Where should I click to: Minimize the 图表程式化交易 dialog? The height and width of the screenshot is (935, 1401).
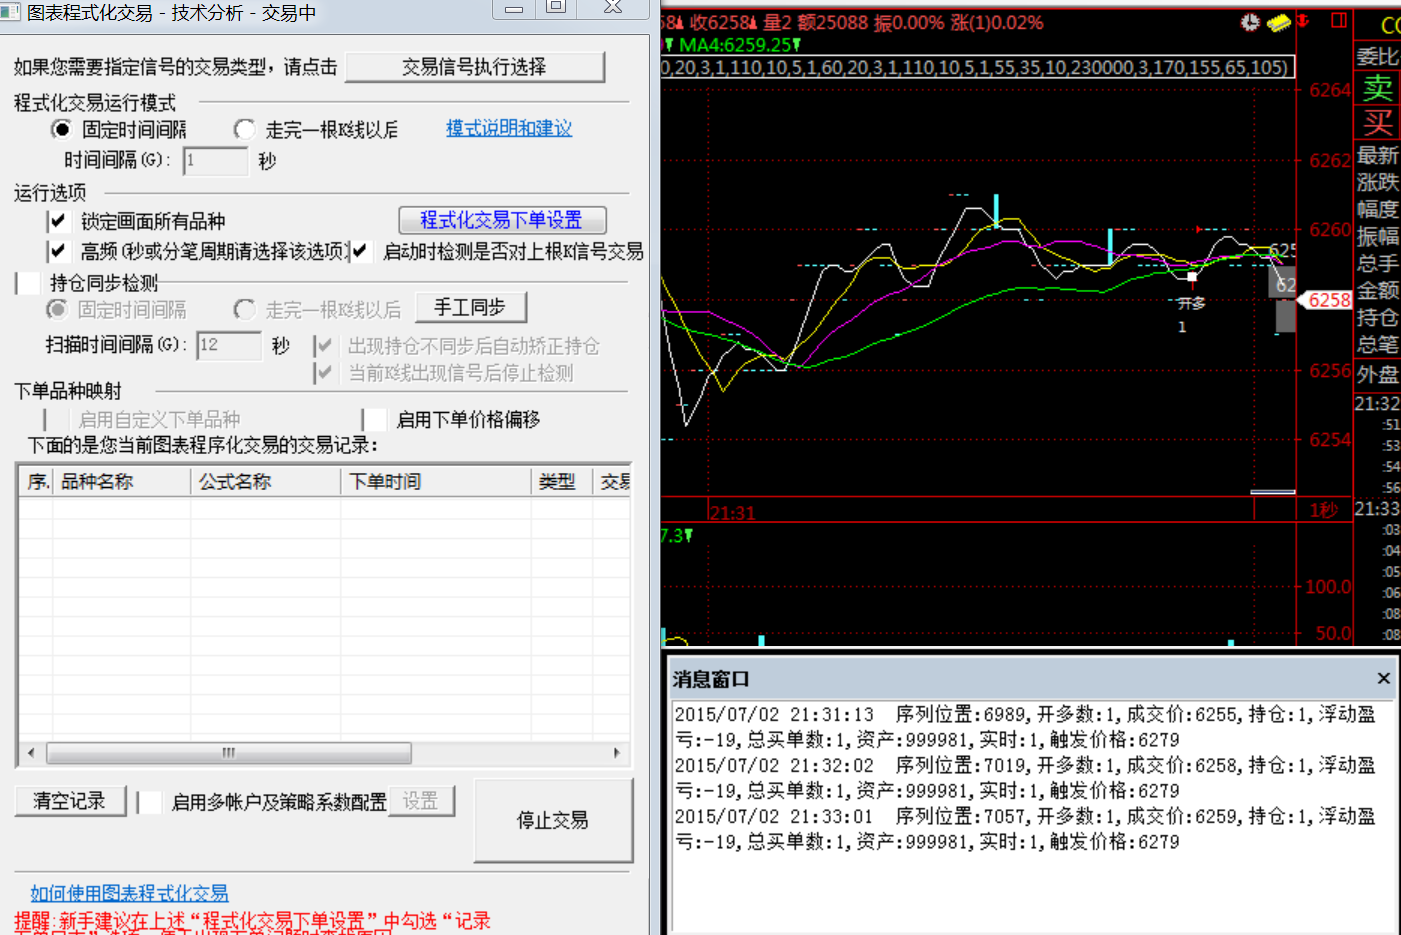pos(514,8)
